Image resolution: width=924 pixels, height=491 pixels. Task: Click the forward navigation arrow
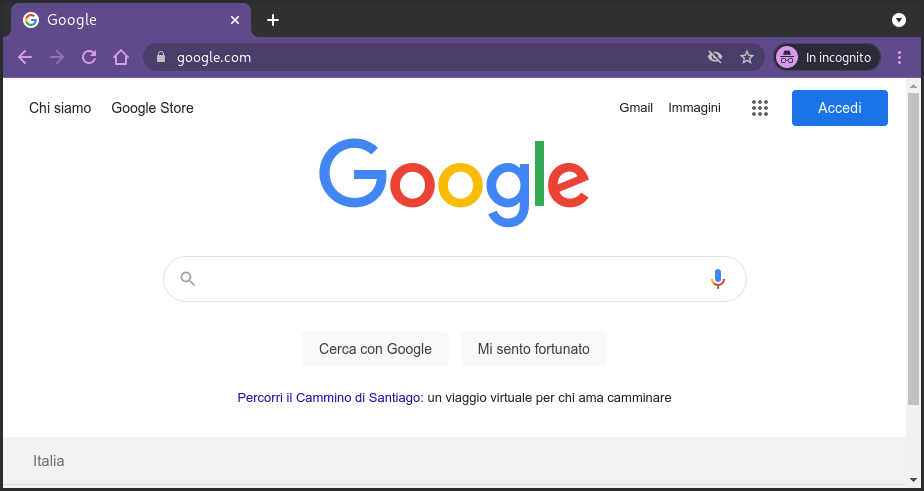[x=57, y=57]
